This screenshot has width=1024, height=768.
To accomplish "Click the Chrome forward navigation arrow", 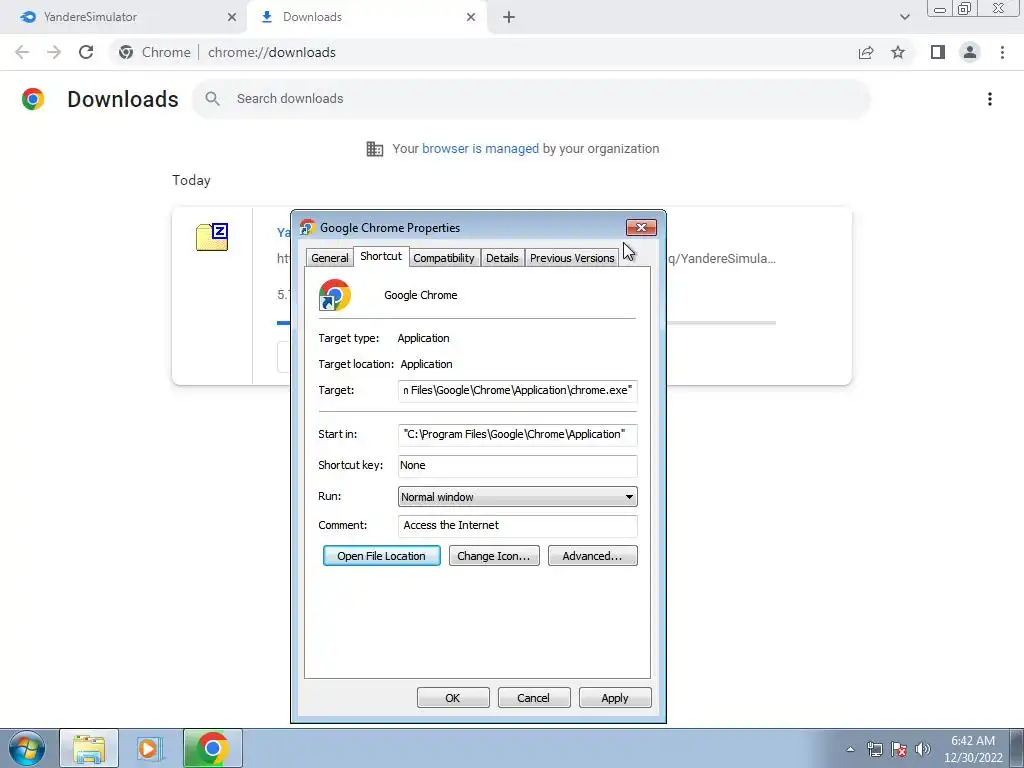I will tap(54, 52).
